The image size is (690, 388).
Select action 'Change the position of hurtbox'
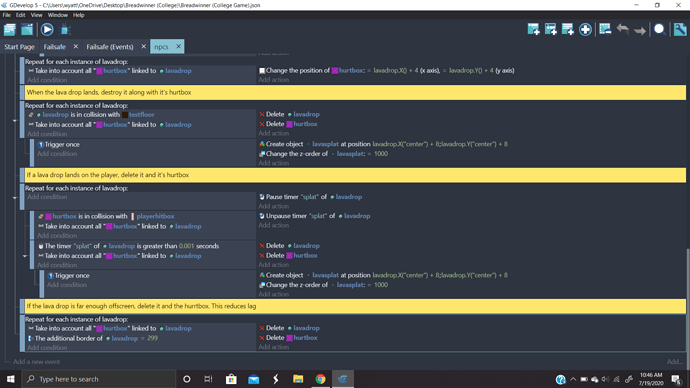386,70
